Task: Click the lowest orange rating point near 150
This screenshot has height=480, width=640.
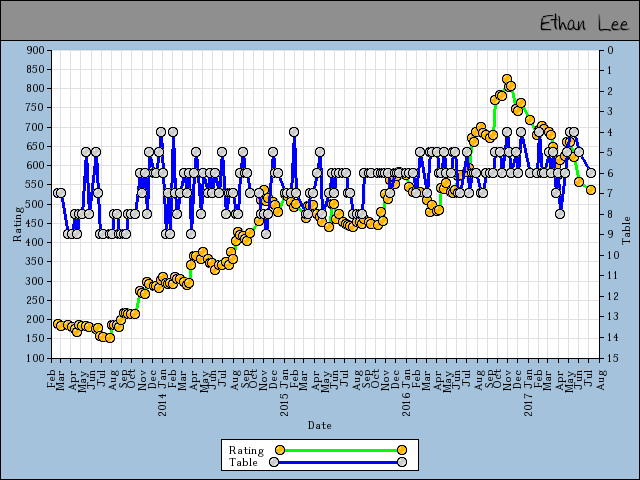Action: point(110,338)
